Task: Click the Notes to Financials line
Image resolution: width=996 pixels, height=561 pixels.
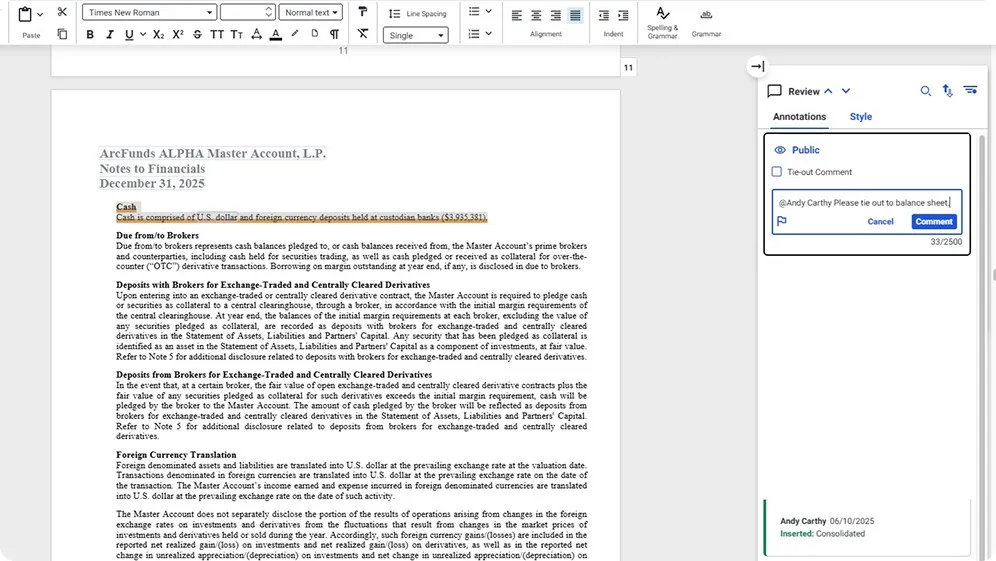Action: (x=152, y=169)
